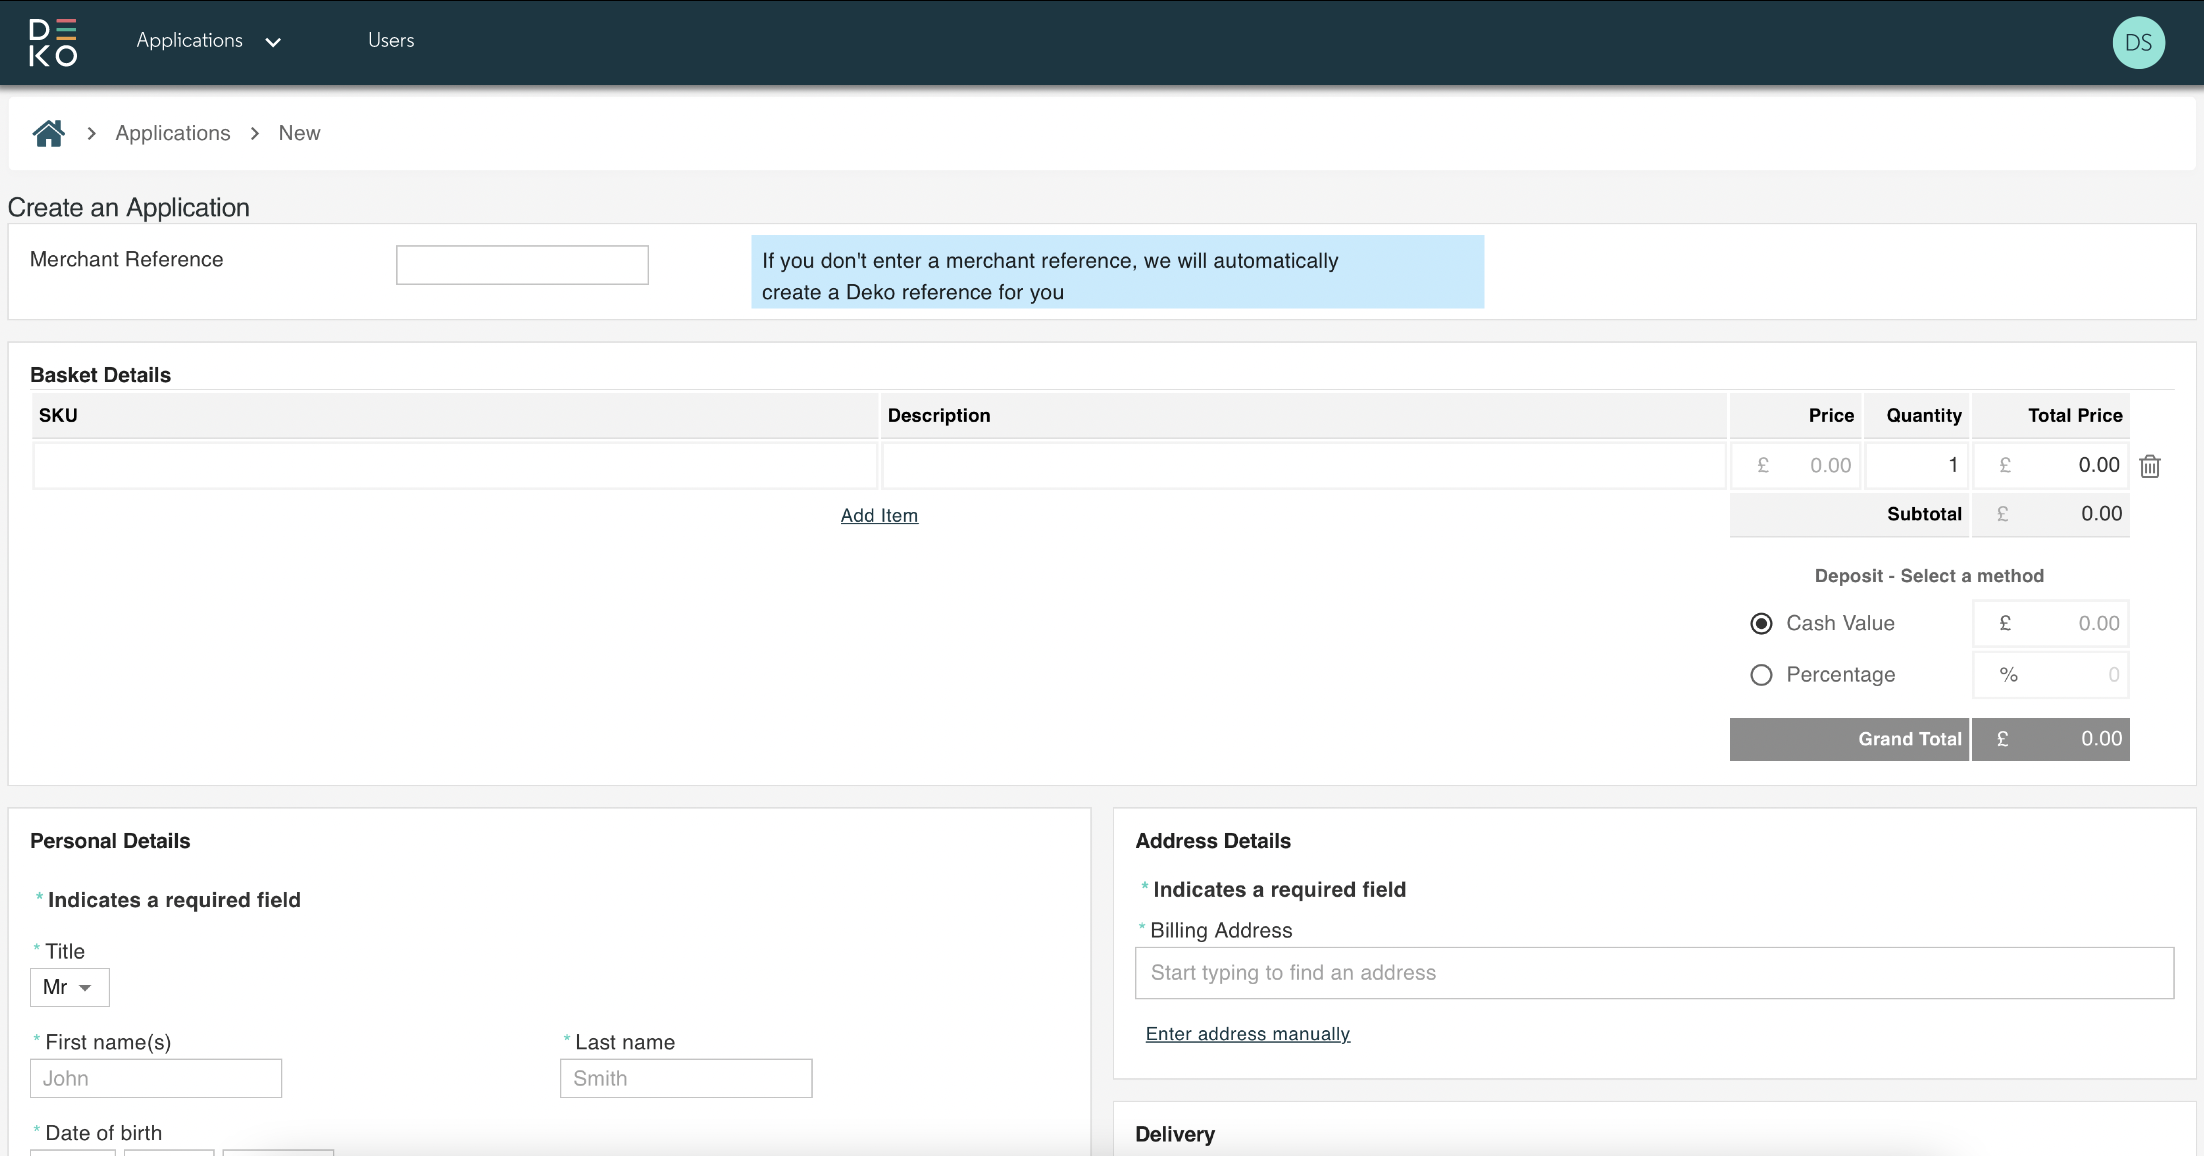Image resolution: width=2204 pixels, height=1156 pixels.
Task: Click the Billing Address search field
Action: 1654,973
